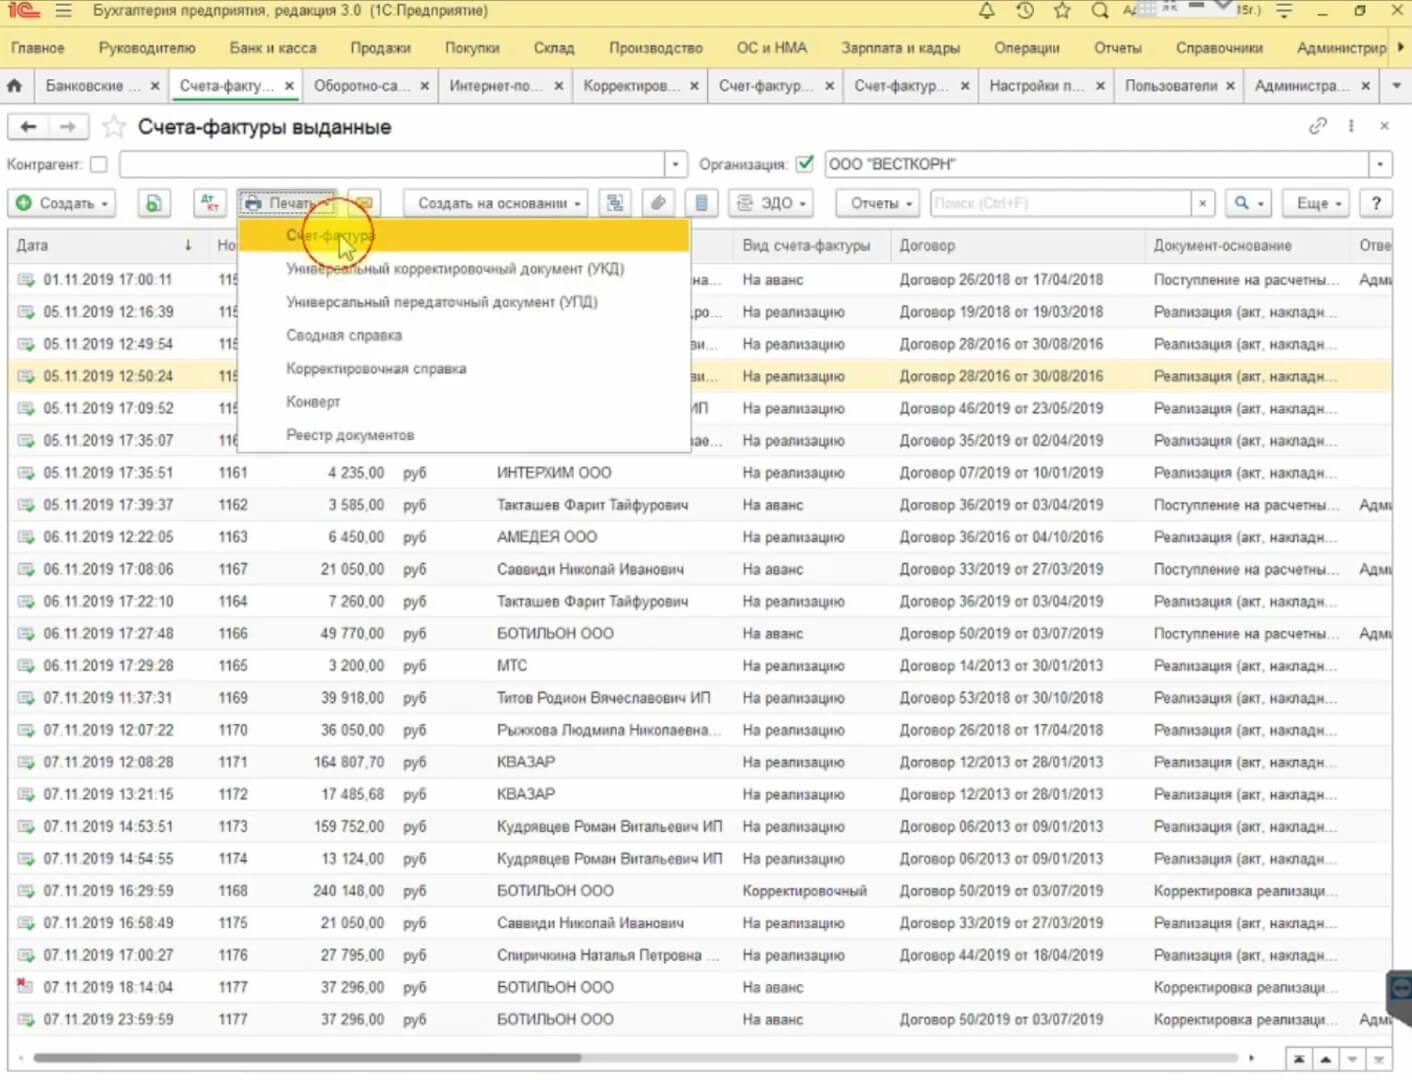This screenshot has width=1412, height=1080.
Task: Open favorites star in title bar
Action: tap(1062, 11)
